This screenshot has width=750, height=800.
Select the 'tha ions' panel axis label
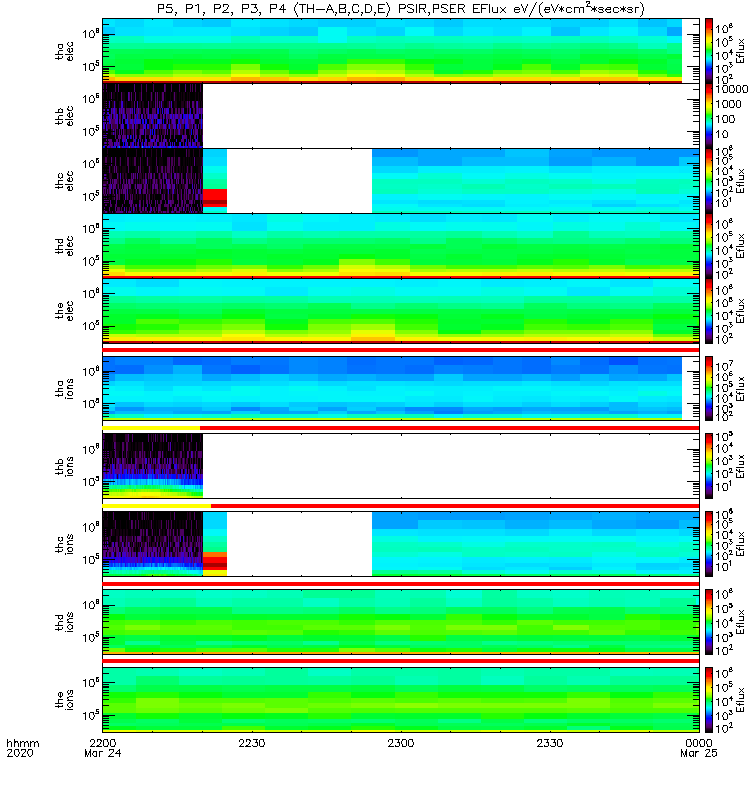click(x=65, y=388)
